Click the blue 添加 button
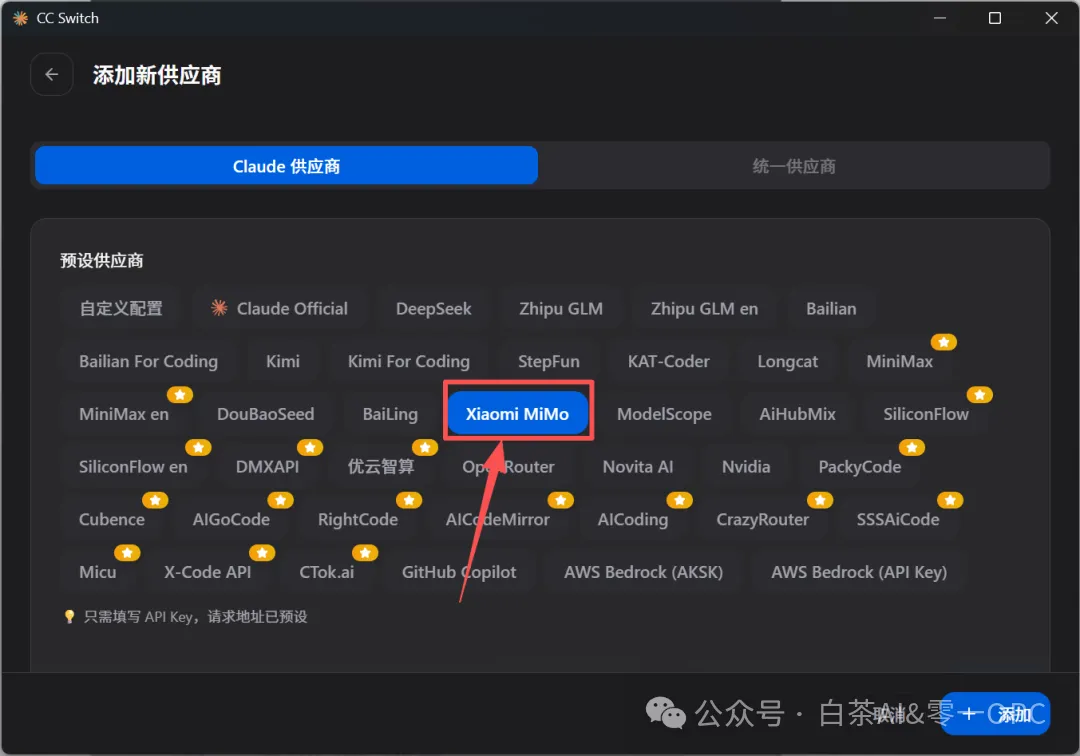Image resolution: width=1080 pixels, height=756 pixels. 995,713
